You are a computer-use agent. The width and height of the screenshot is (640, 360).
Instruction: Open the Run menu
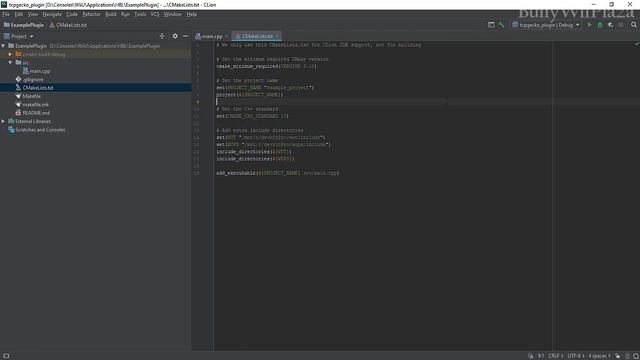(125, 14)
